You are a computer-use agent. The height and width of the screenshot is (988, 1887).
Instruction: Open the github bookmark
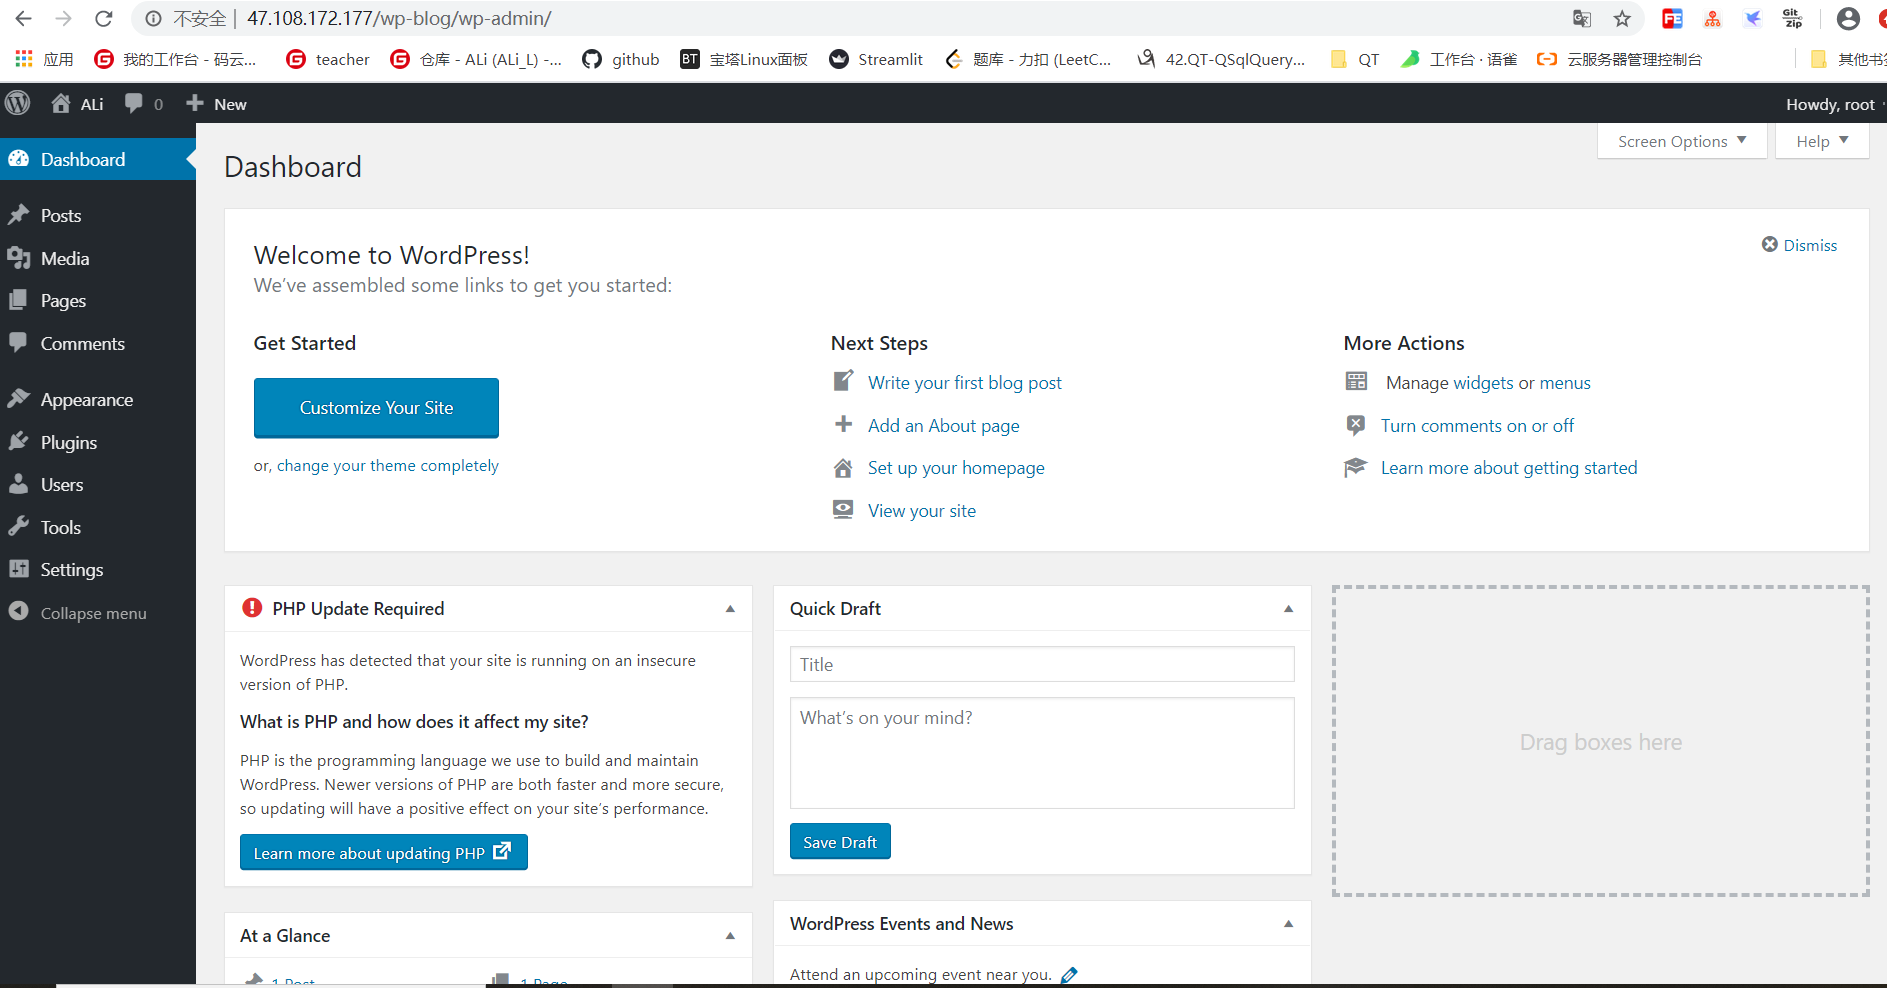click(x=621, y=59)
